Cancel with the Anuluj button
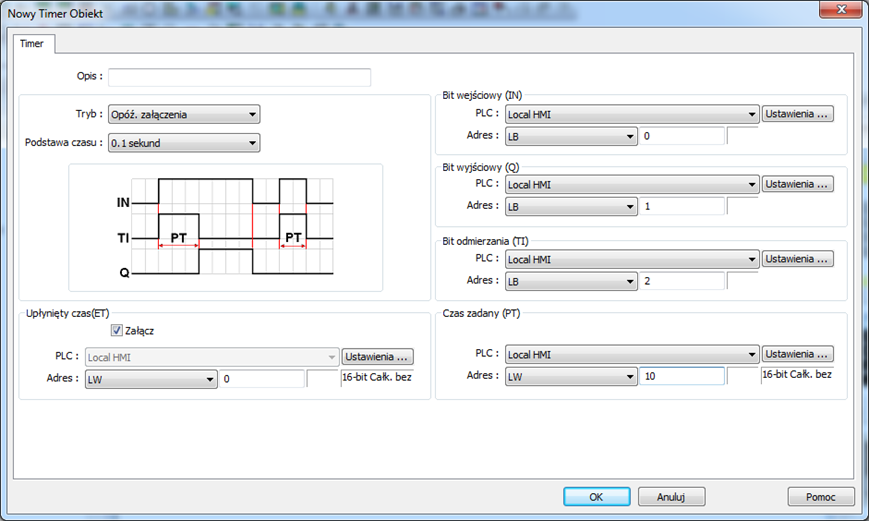 tap(671, 497)
